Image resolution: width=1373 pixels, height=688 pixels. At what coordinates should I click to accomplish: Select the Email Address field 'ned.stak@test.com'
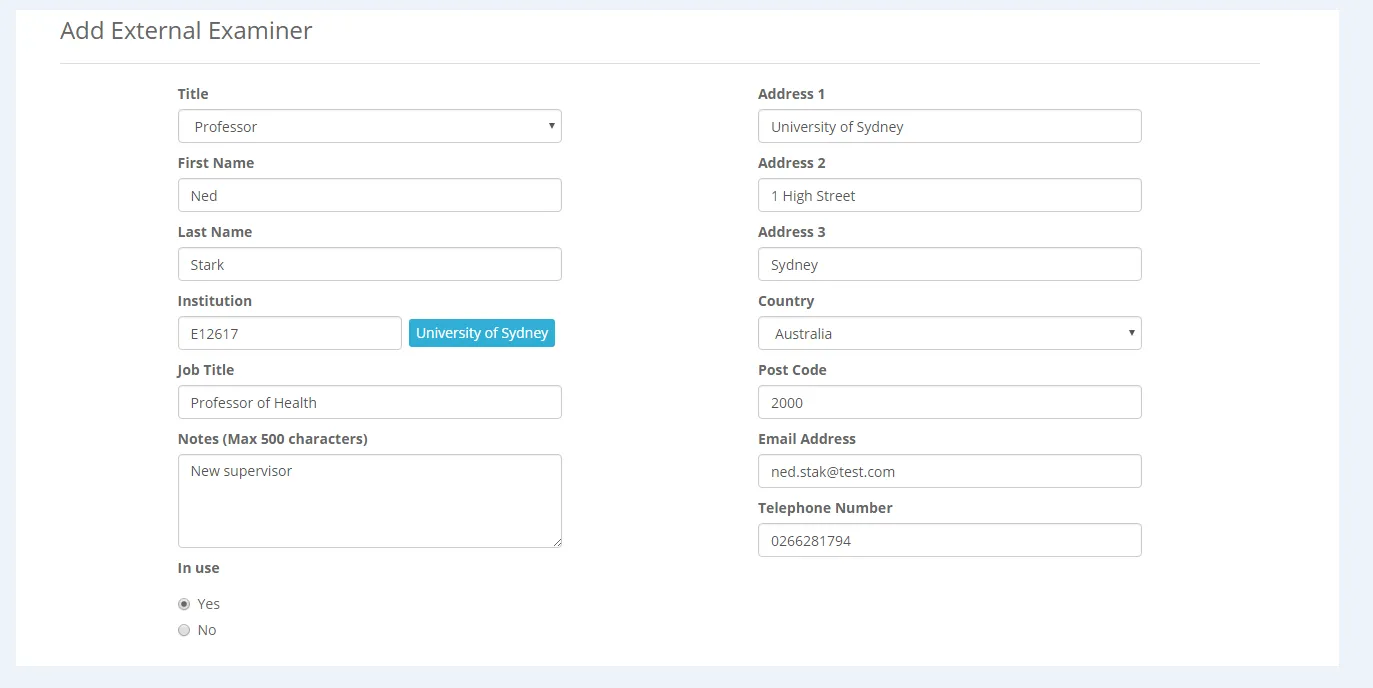pyautogui.click(x=949, y=470)
